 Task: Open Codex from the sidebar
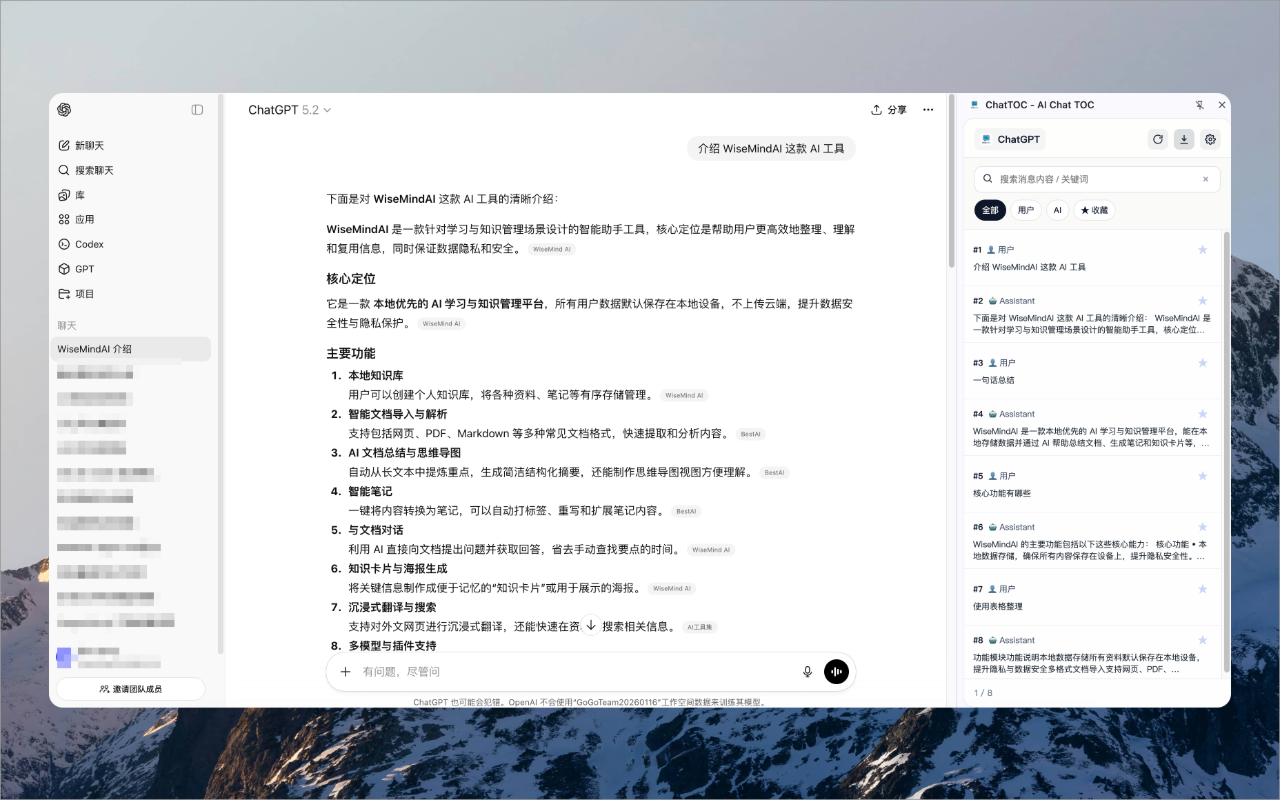pyautogui.click(x=87, y=243)
